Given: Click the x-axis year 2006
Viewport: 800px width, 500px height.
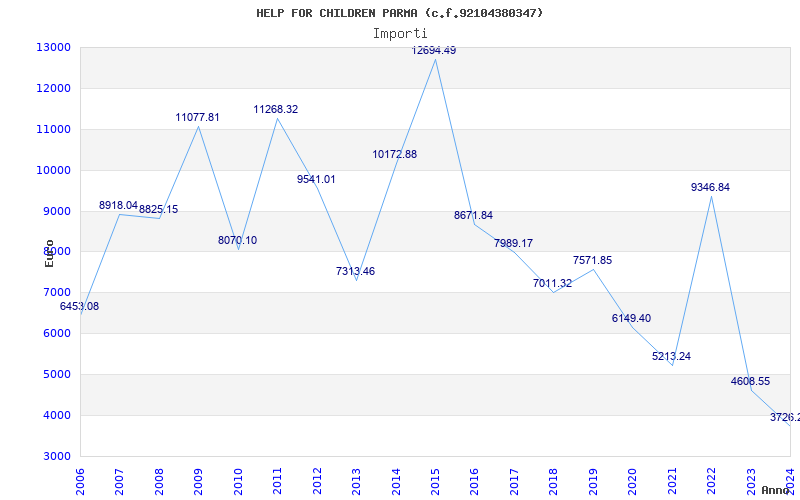Looking at the screenshot, I should (80, 481).
